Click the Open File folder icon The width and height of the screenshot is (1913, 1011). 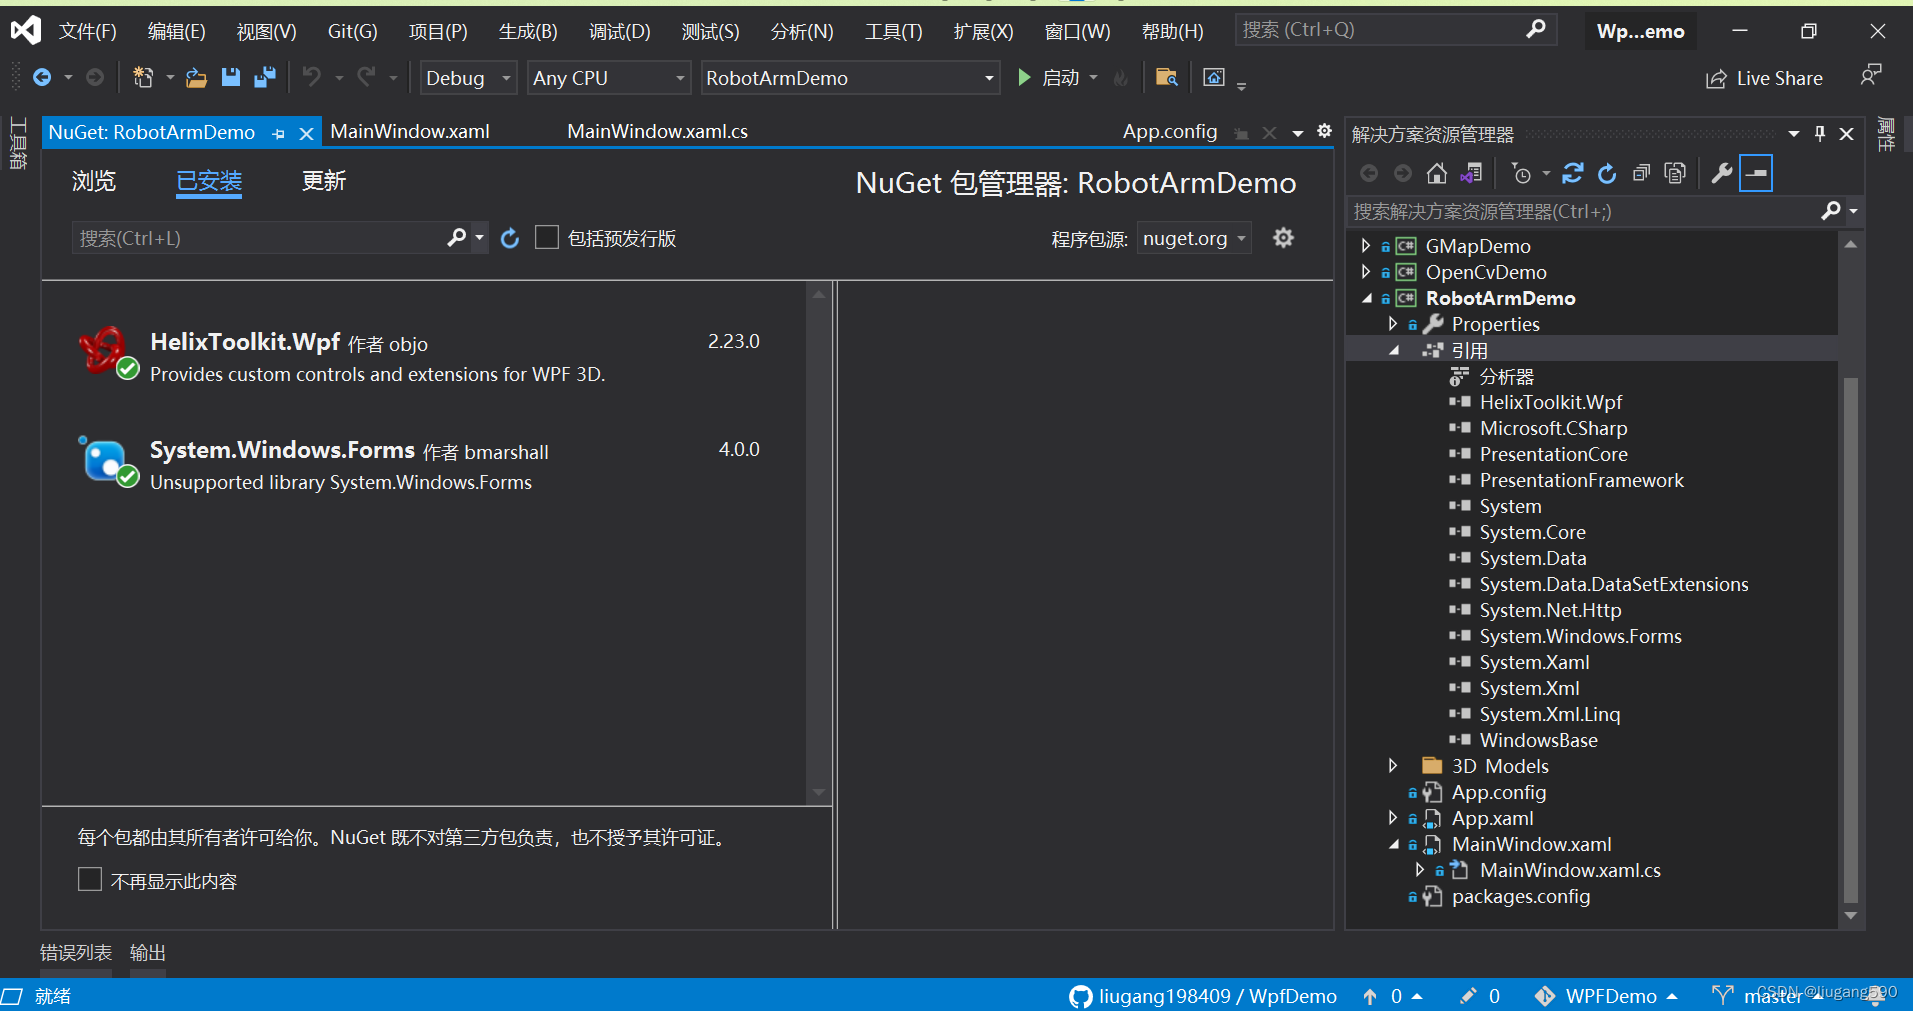[x=196, y=77]
